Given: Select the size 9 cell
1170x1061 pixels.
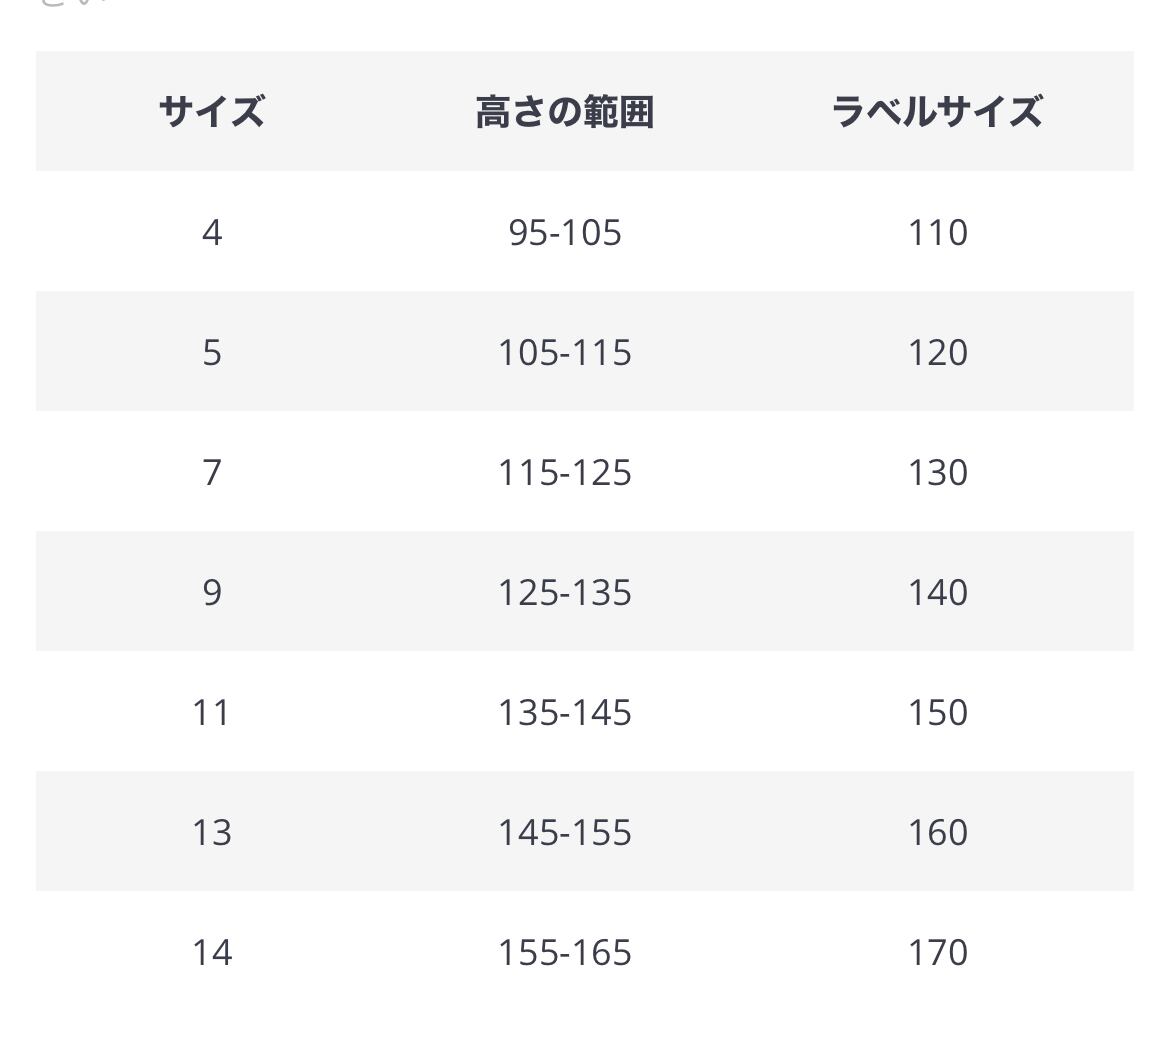Looking at the screenshot, I should coord(212,592).
